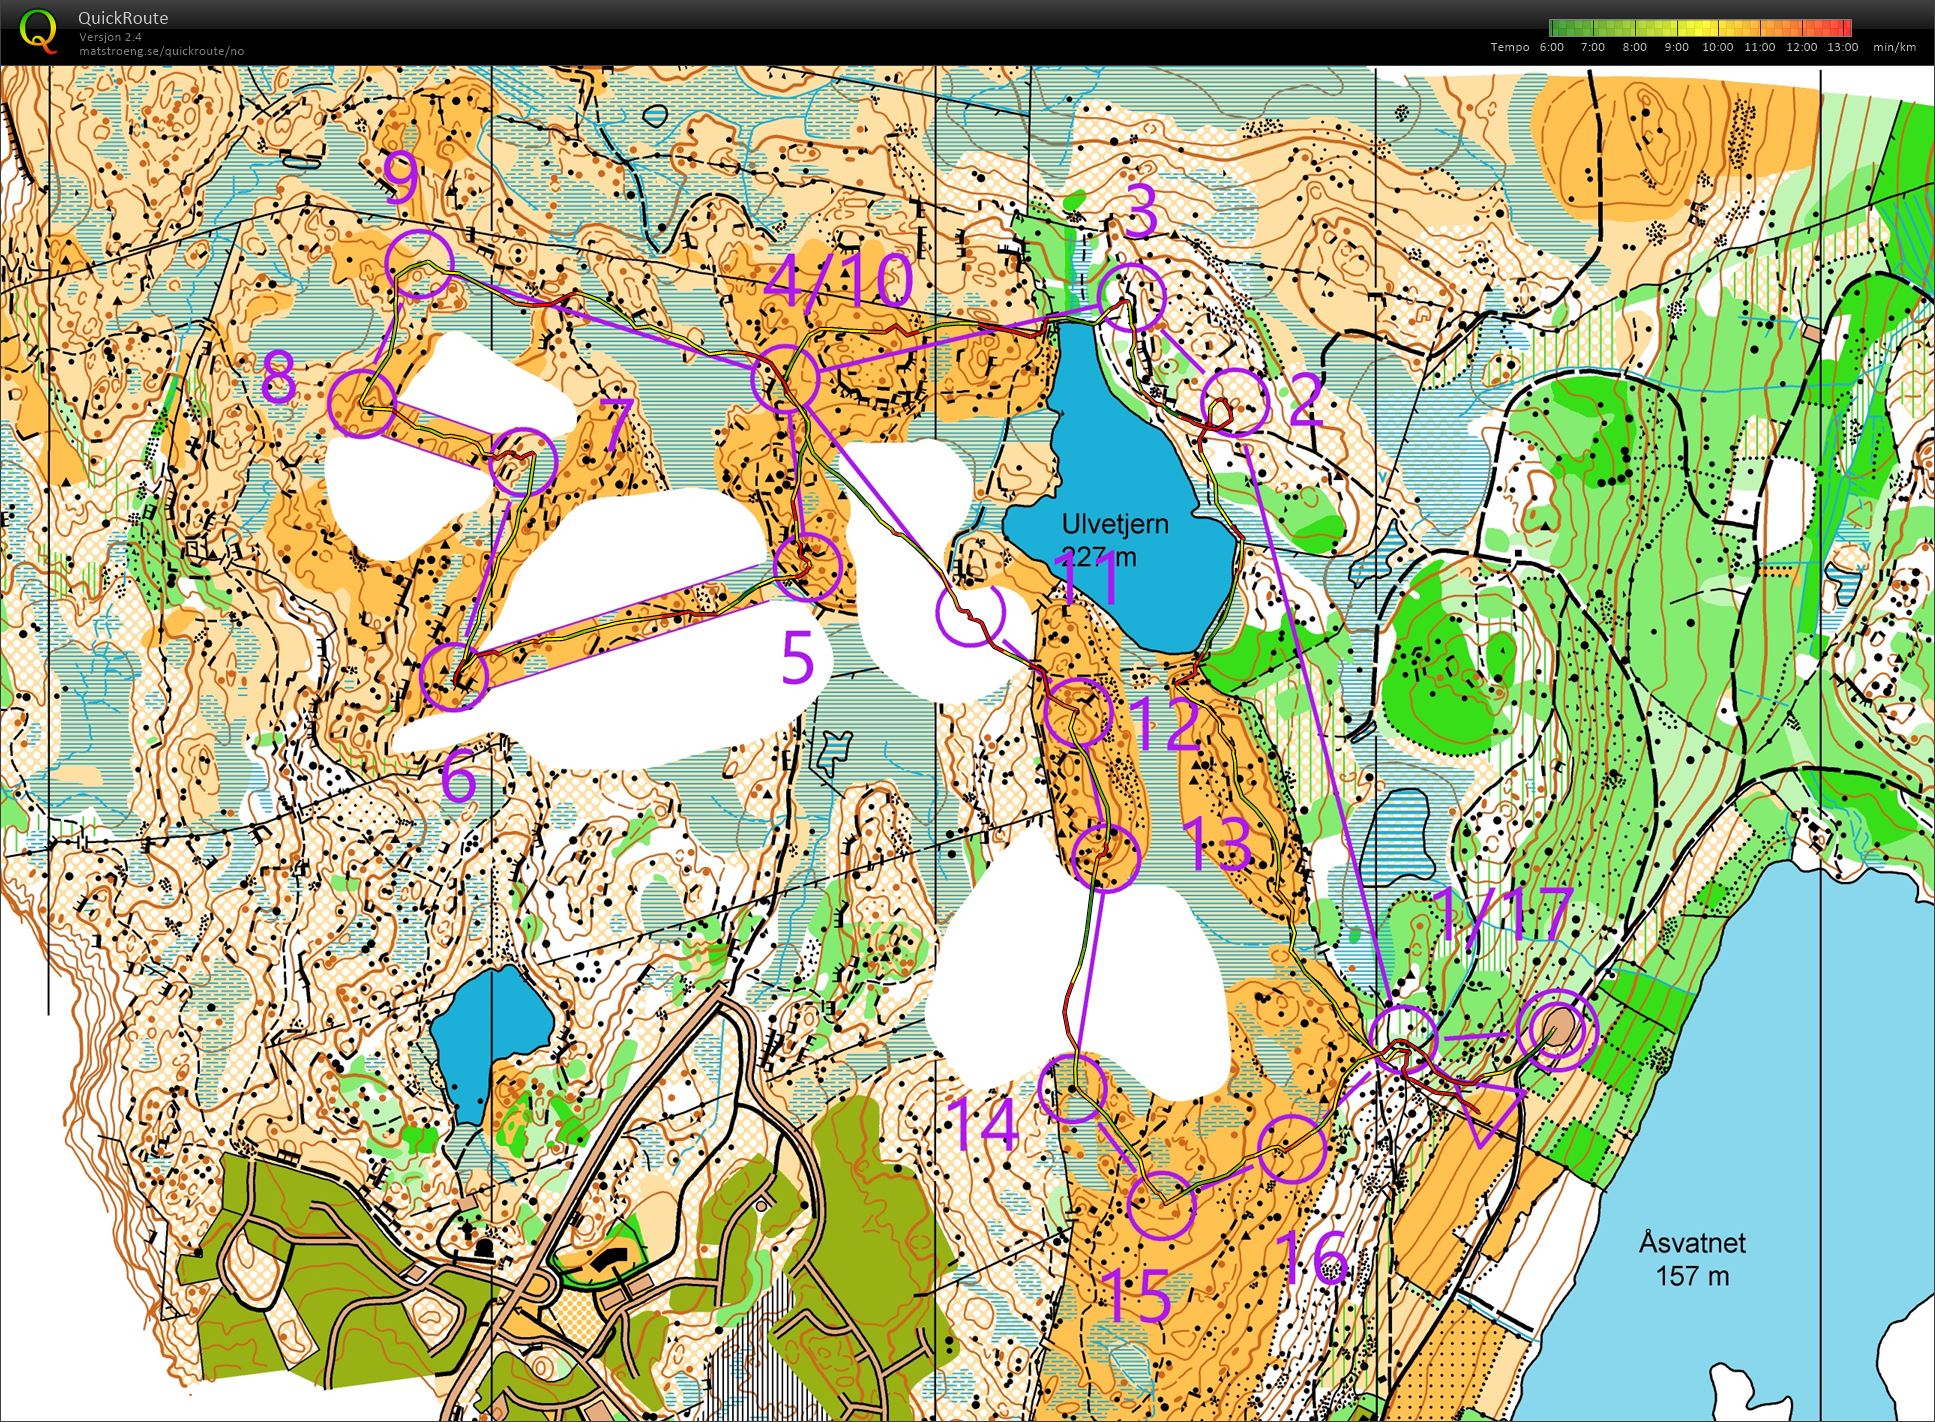Click the Versjon 2.4 text
The height and width of the screenshot is (1422, 1935).
[x=108, y=37]
